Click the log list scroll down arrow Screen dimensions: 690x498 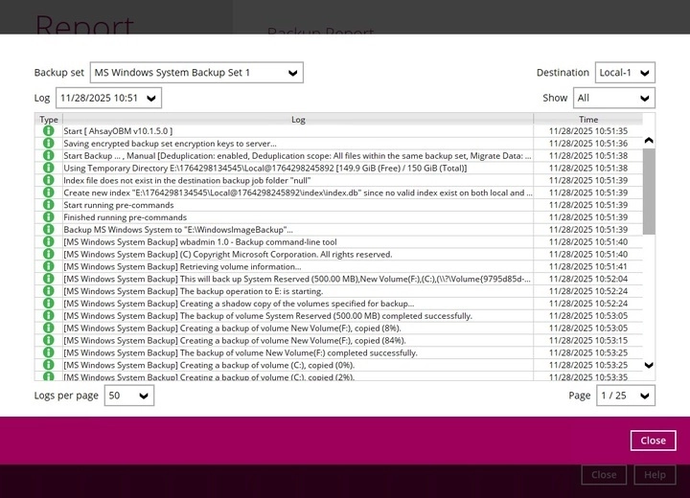tap(649, 365)
